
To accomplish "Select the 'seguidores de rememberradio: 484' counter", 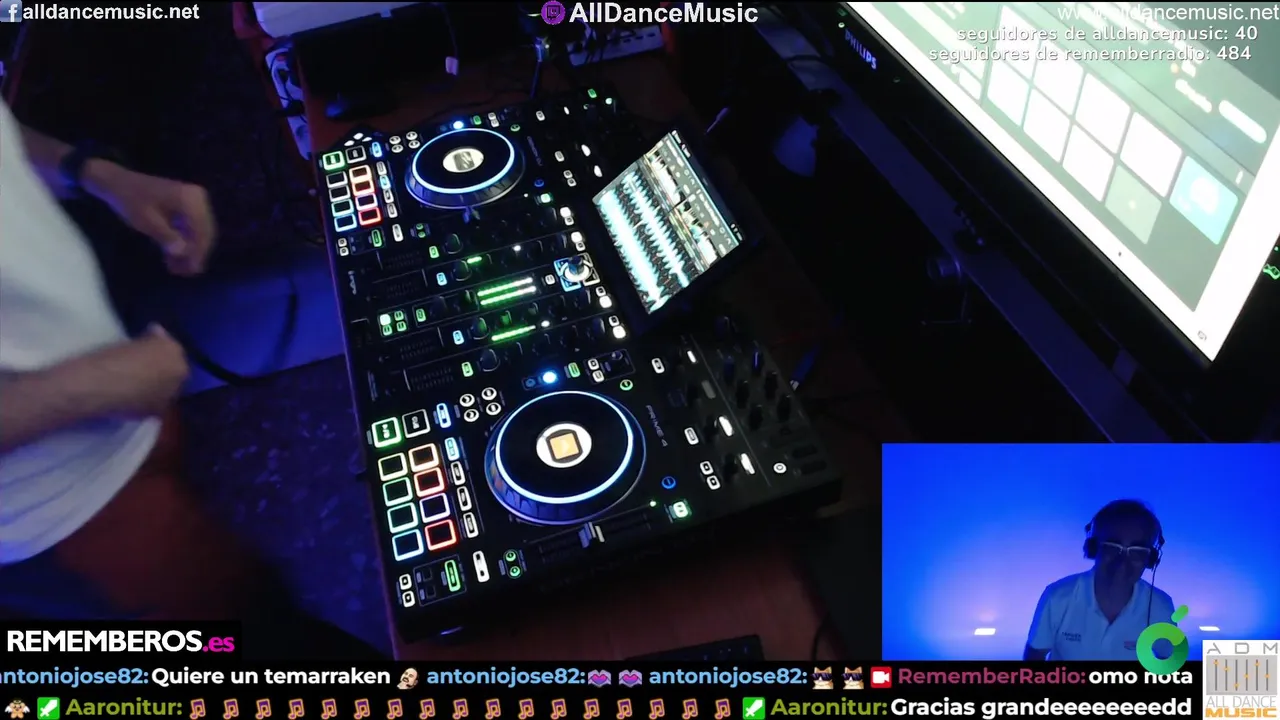I will [1090, 53].
